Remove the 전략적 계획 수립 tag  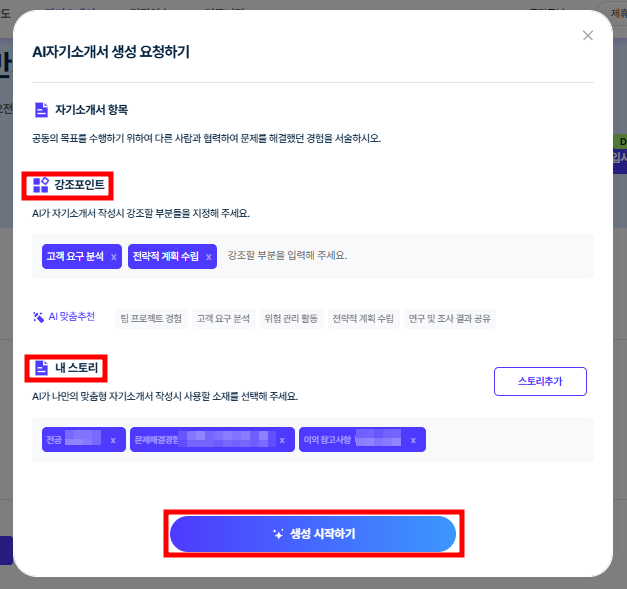pyautogui.click(x=209, y=257)
